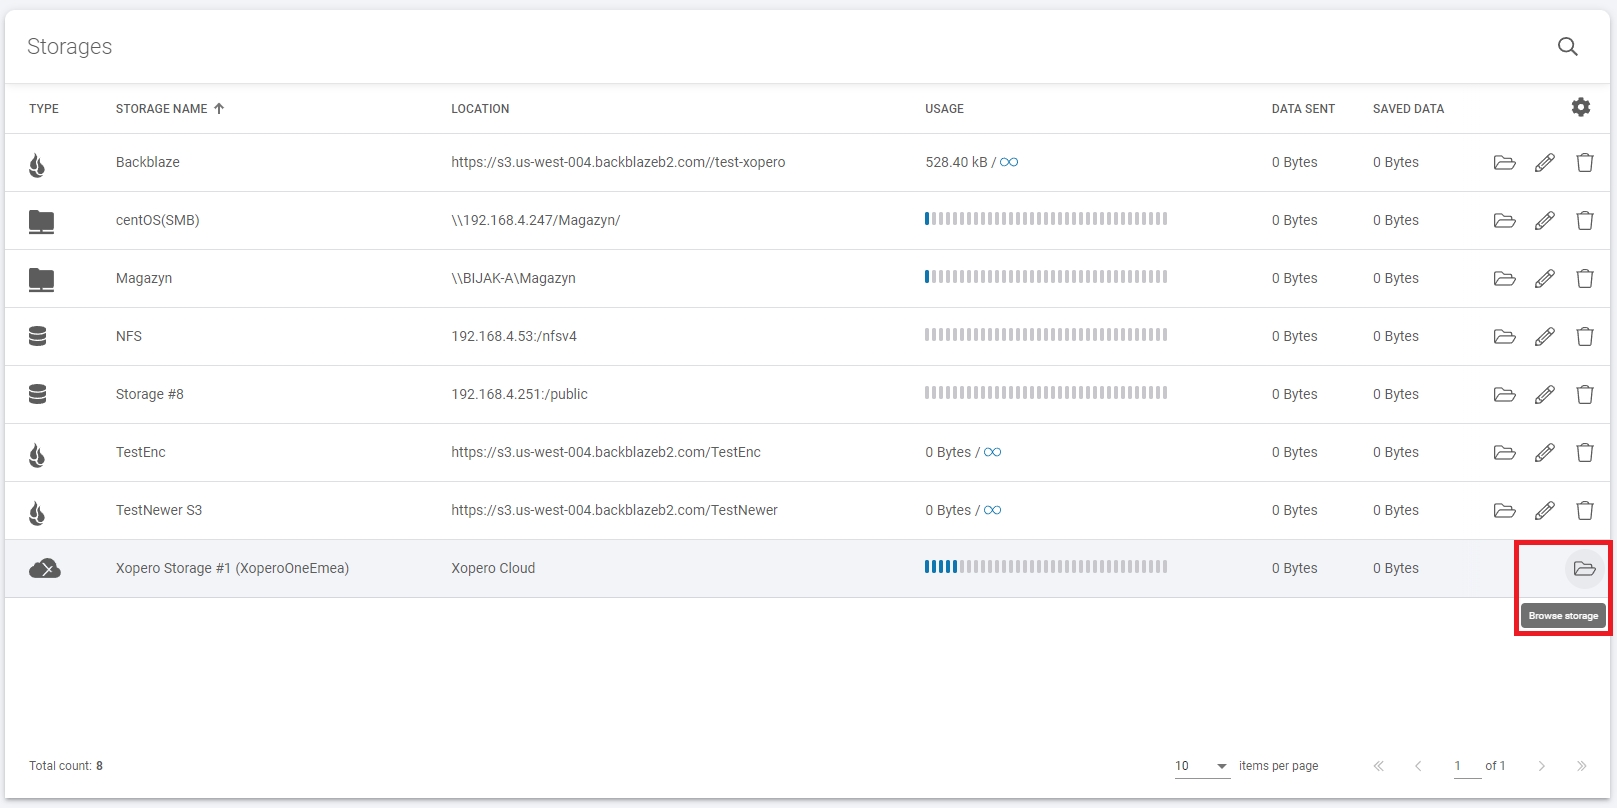Edit the NFS storage entry

click(1544, 337)
